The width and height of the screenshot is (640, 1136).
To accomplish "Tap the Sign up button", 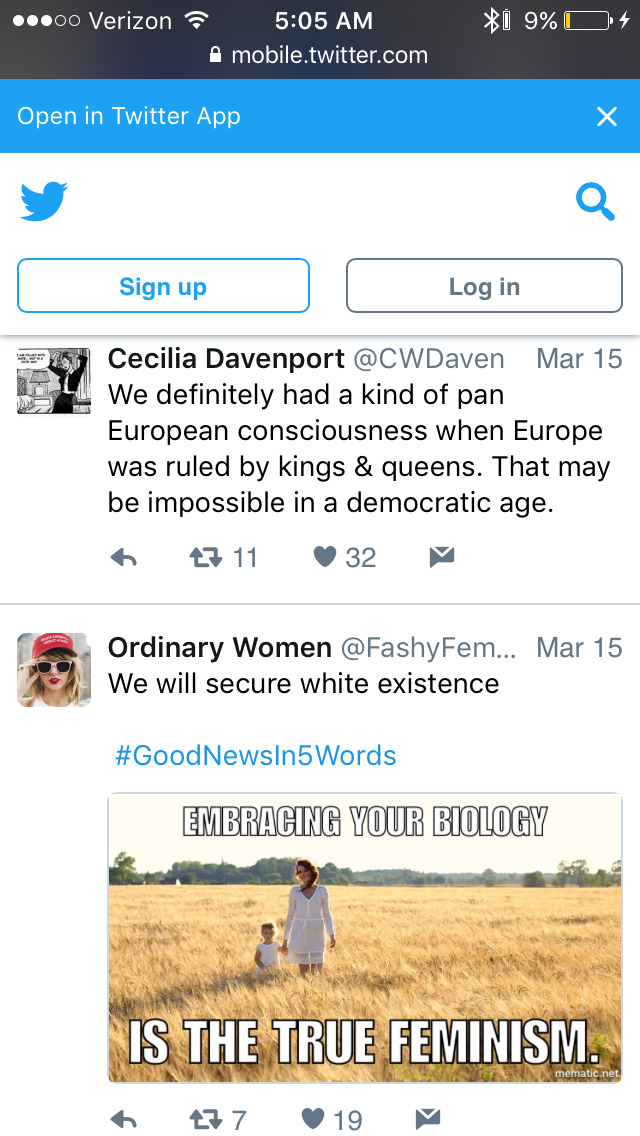I will click(x=163, y=286).
